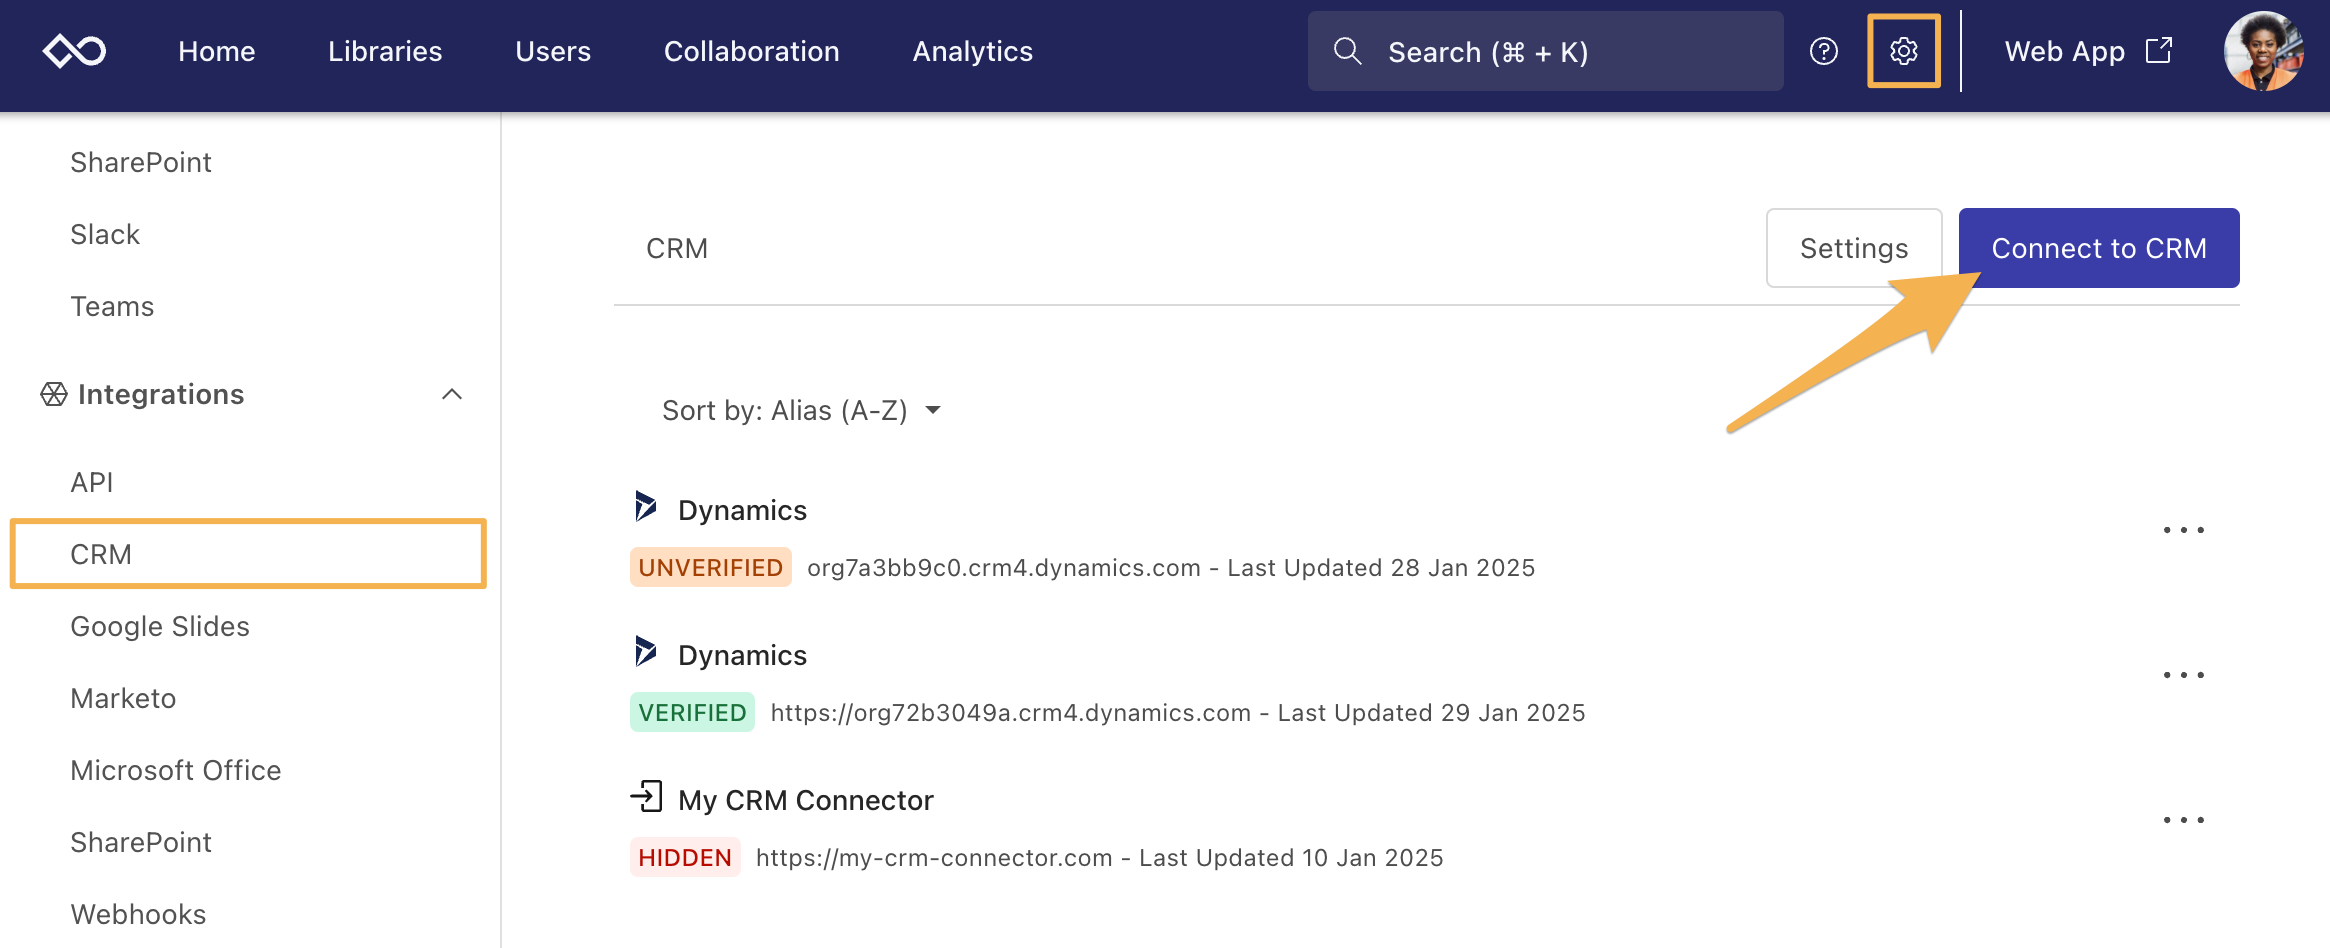
Task: View the Analytics tab
Action: [973, 51]
